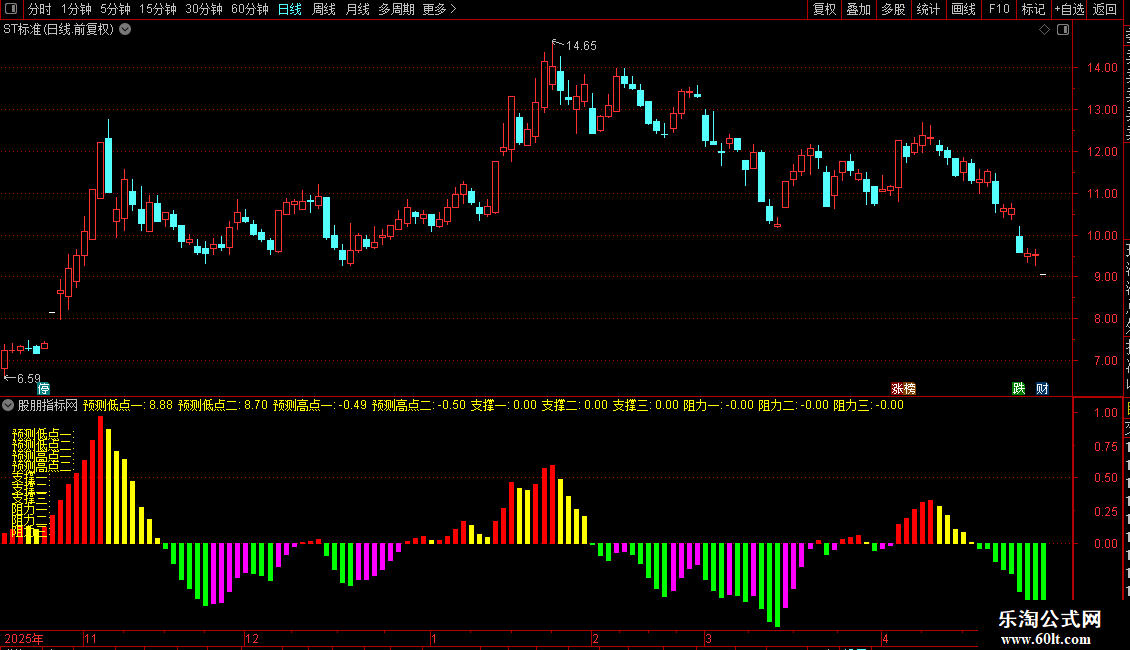Image resolution: width=1130 pixels, height=650 pixels.
Task: Click the month 4 marker on date axis
Action: 885,638
